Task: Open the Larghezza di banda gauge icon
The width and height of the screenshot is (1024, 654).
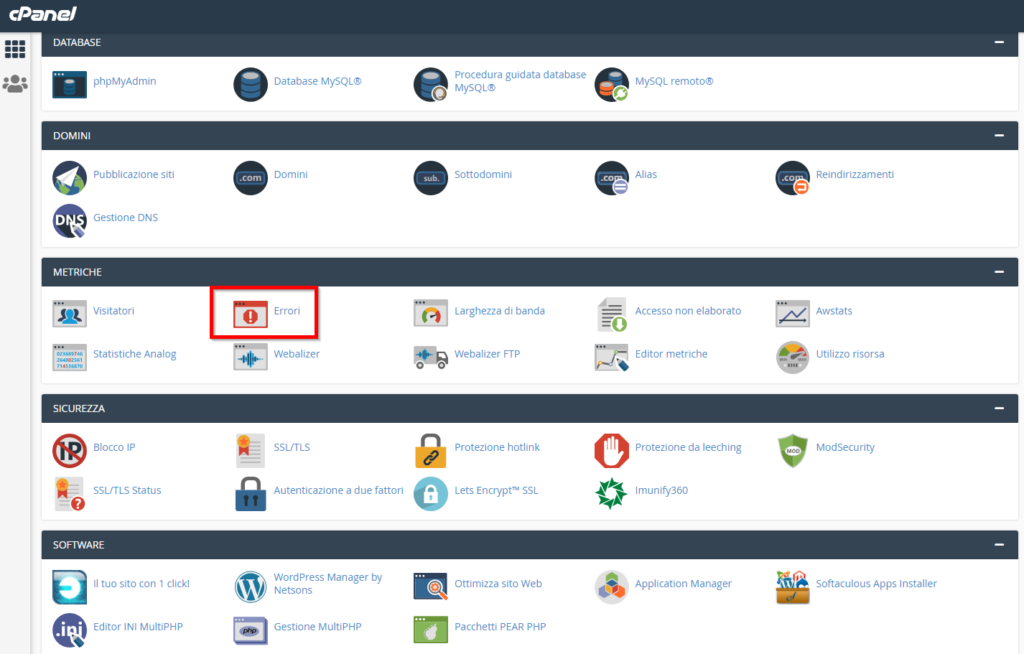Action: [x=430, y=314]
